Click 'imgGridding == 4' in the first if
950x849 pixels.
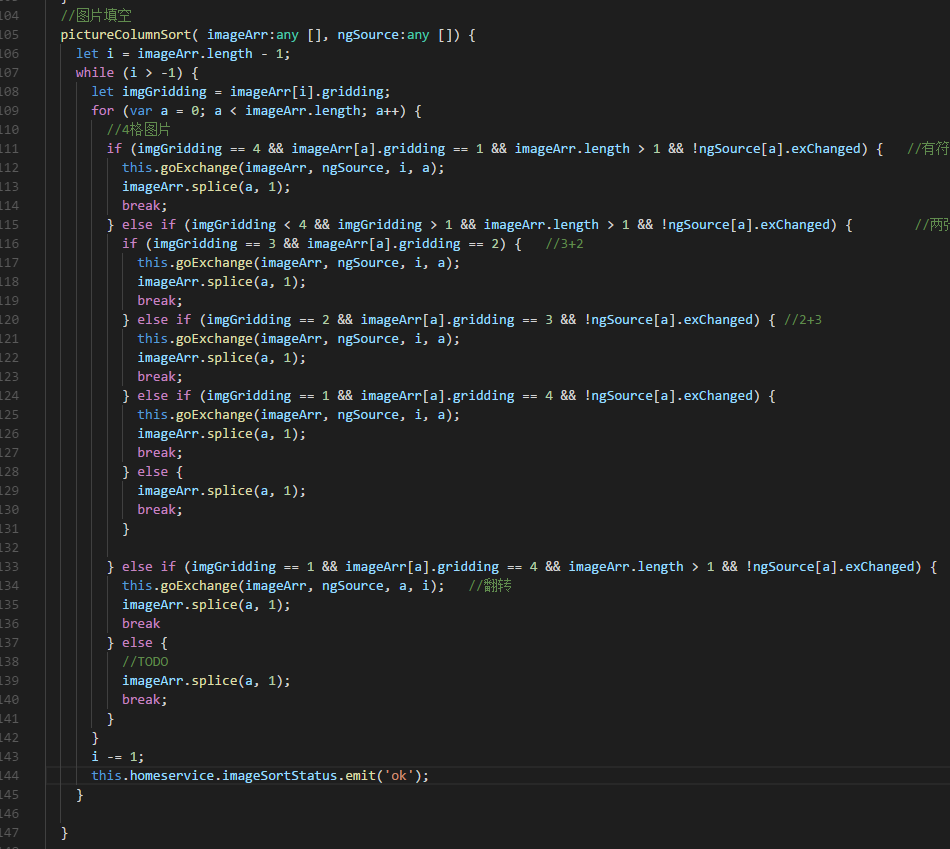point(199,149)
